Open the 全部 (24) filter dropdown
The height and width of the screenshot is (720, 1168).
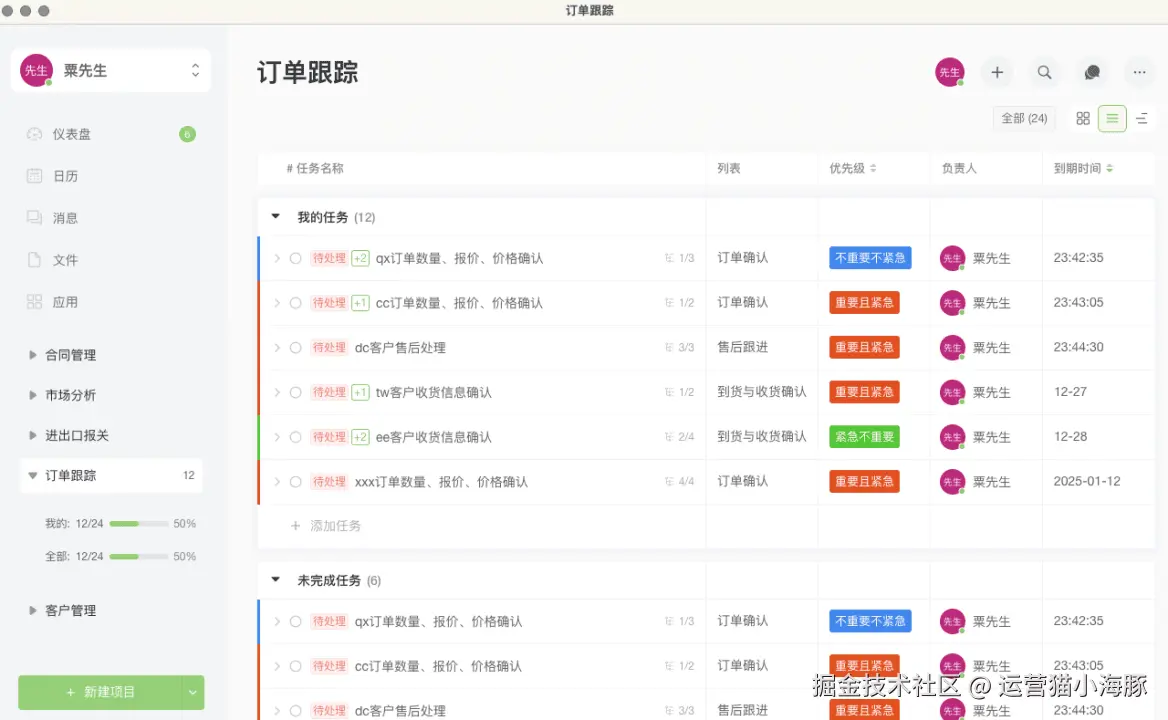pyautogui.click(x=1023, y=117)
